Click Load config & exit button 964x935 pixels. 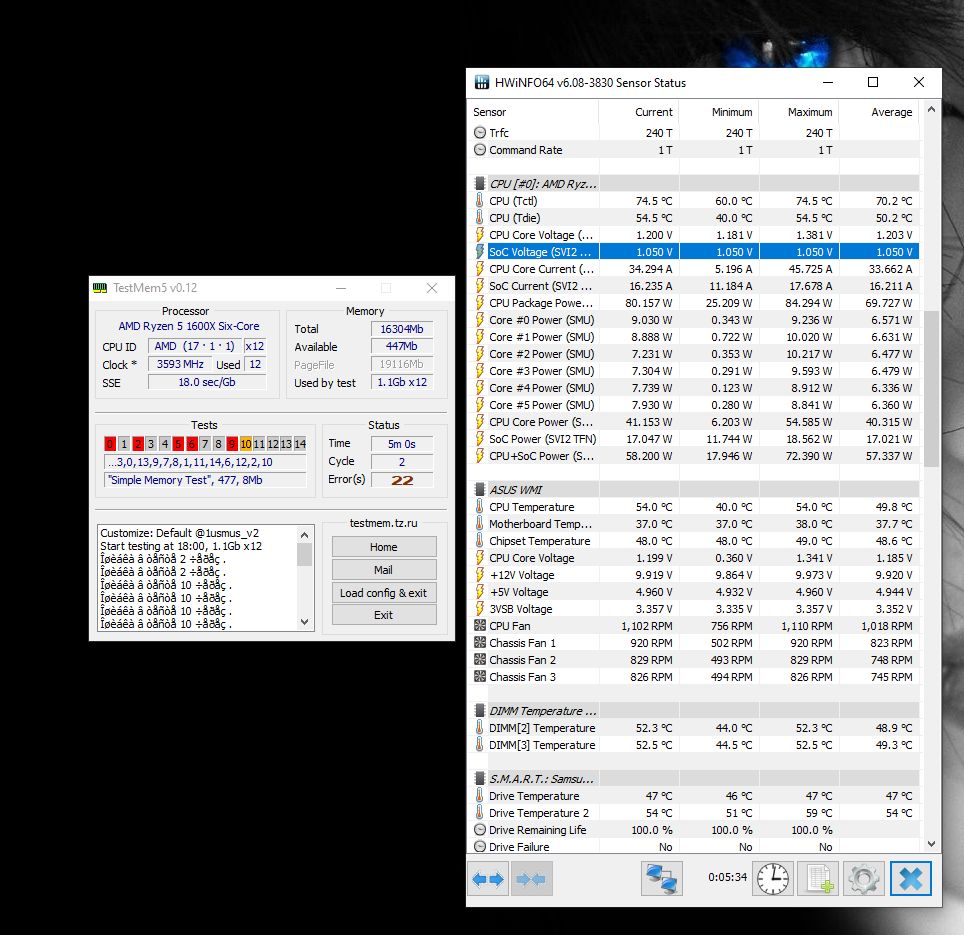click(x=384, y=593)
